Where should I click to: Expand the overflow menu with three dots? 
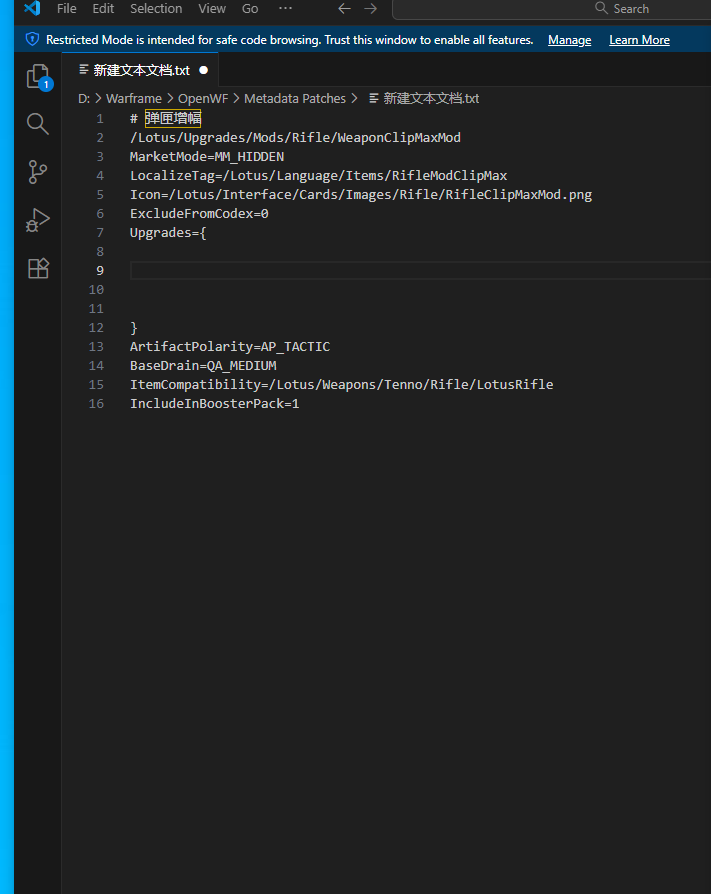tap(285, 9)
